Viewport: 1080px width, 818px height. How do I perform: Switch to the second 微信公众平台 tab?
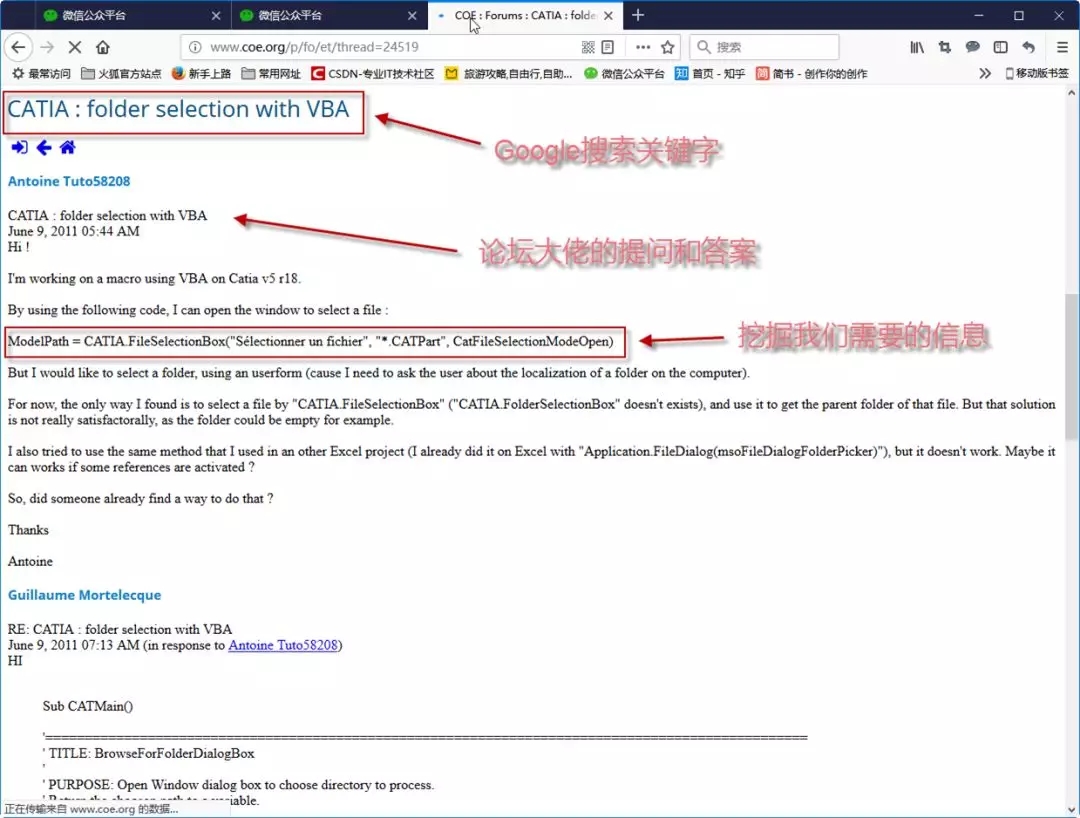coord(329,15)
